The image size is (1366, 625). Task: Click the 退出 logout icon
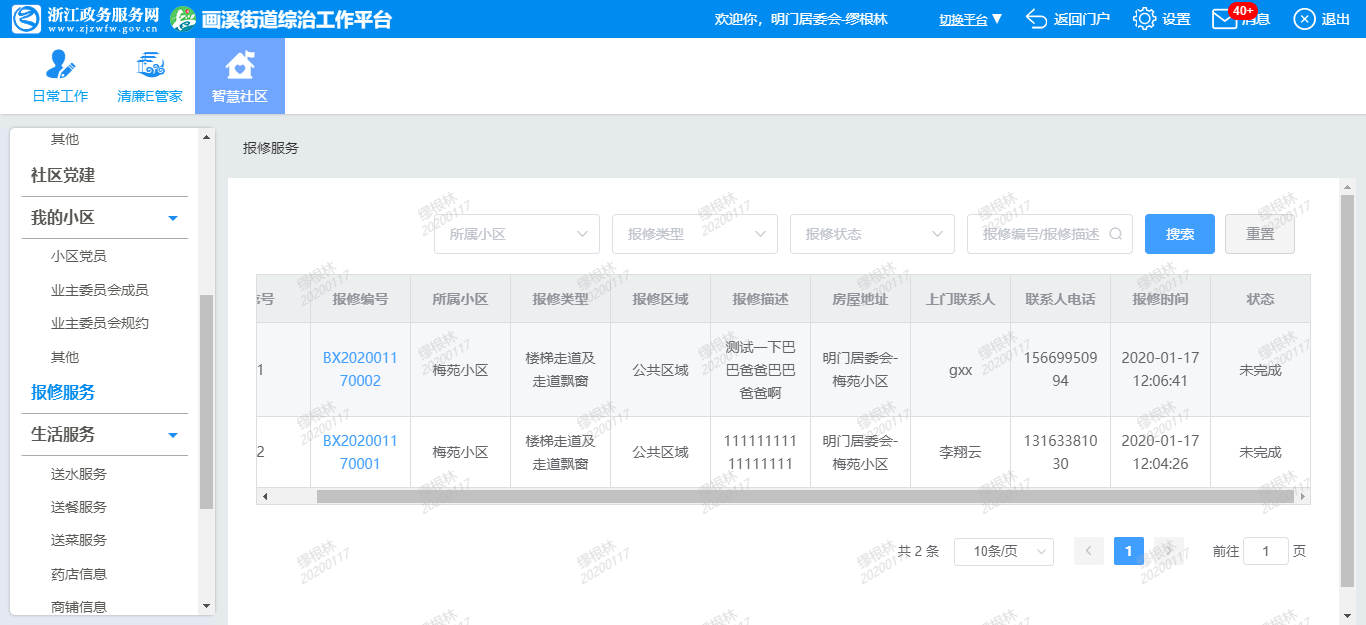[x=1304, y=19]
